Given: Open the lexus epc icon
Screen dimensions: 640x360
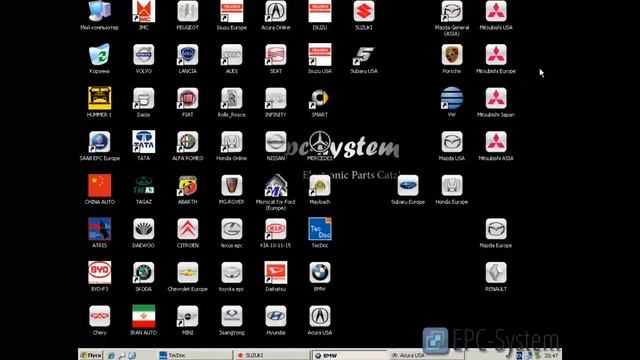Looking at the screenshot, I should click(231, 229).
